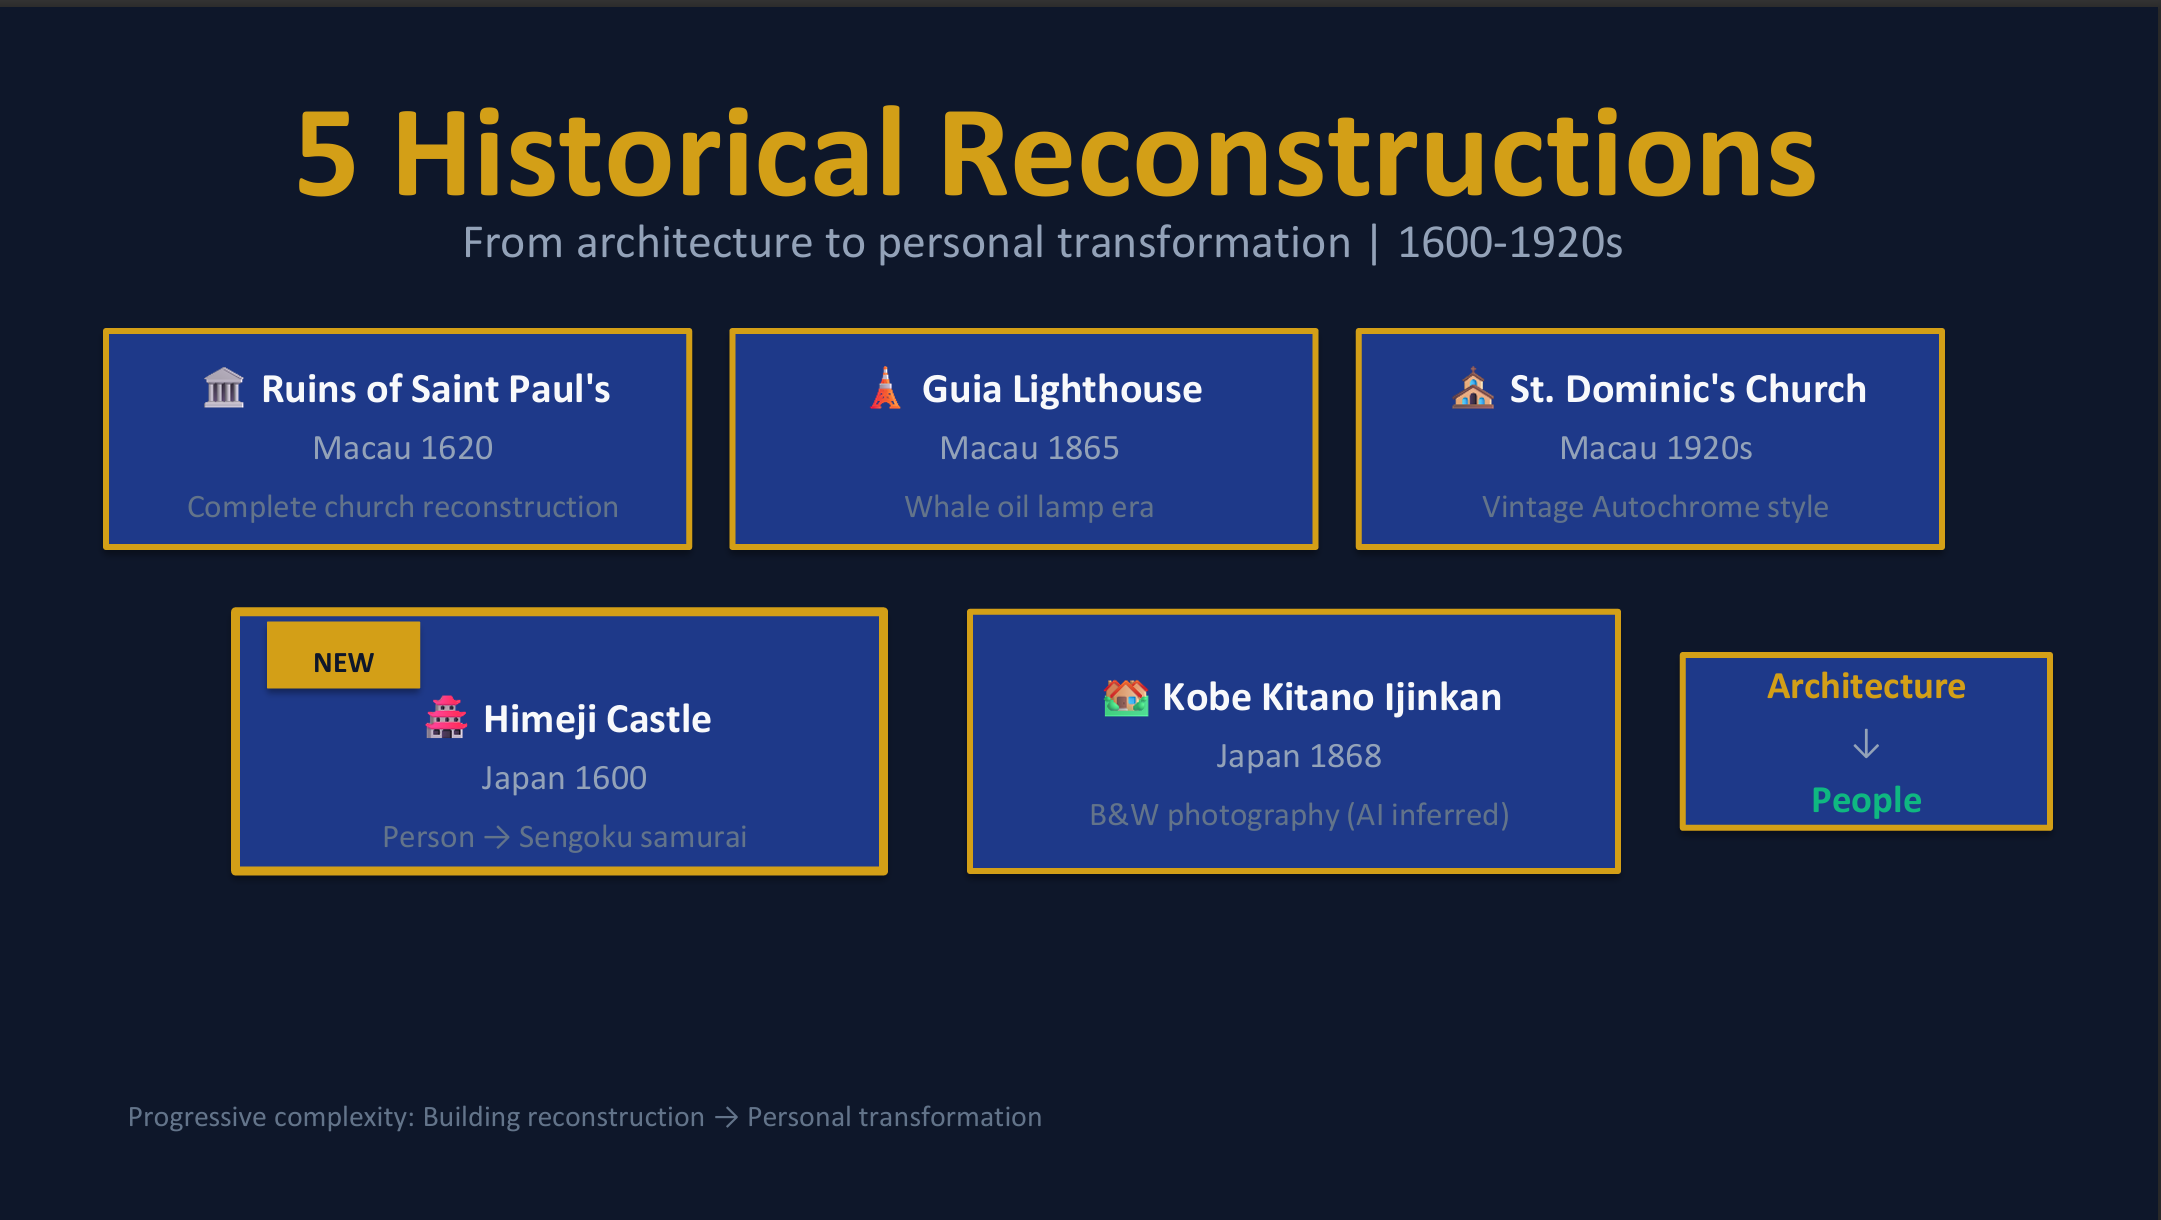2161x1220 pixels.
Task: Click the church icon beside St. Dominic's Church
Action: (x=1472, y=388)
